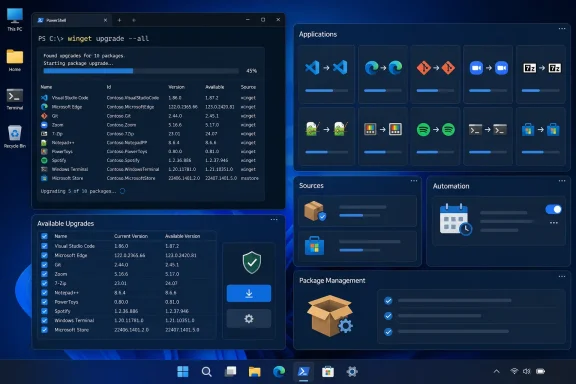Open the Recycle Bin desktop icon
Screen dimensions: 576x384
[15, 137]
